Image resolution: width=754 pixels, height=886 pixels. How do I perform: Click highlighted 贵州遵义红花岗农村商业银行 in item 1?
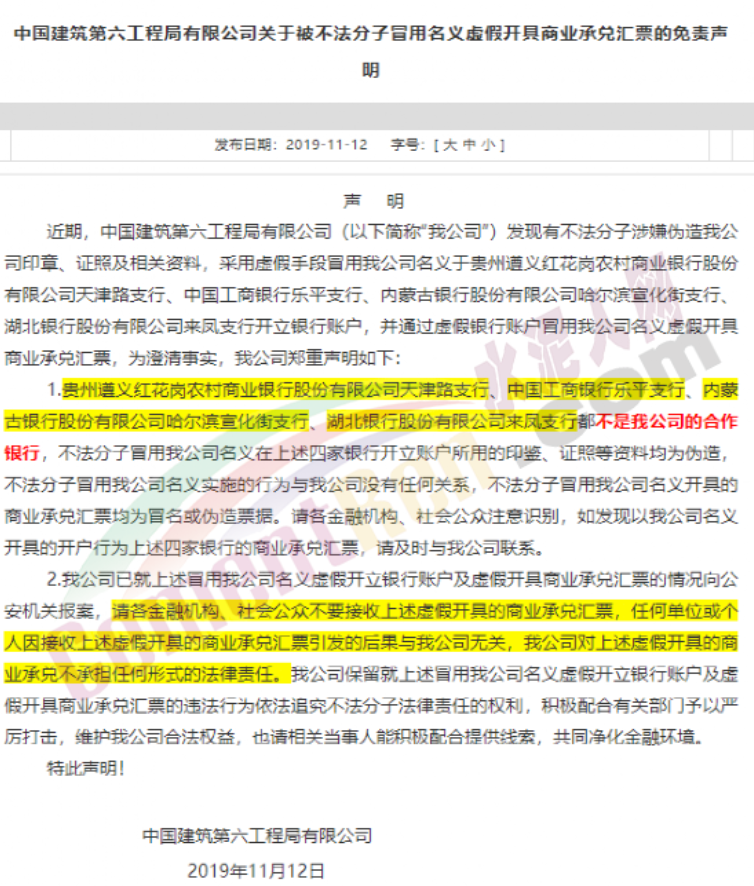180,388
